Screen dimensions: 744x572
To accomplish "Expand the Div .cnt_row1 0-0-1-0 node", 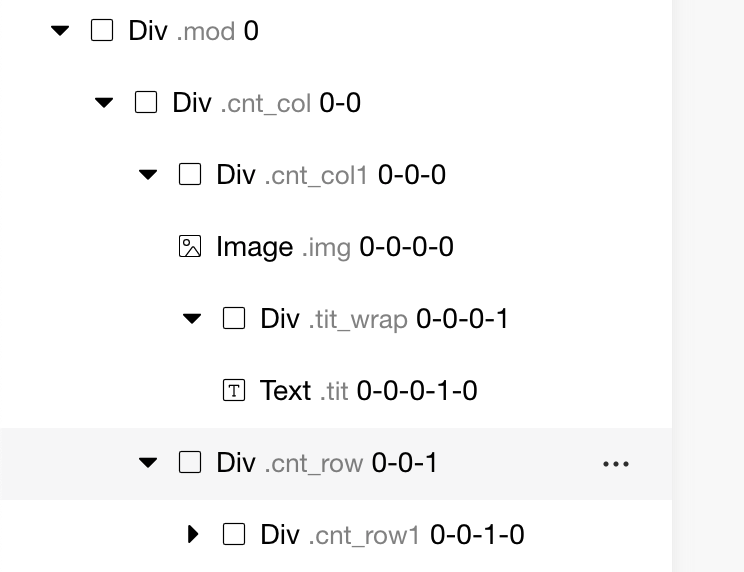I will tap(193, 535).
